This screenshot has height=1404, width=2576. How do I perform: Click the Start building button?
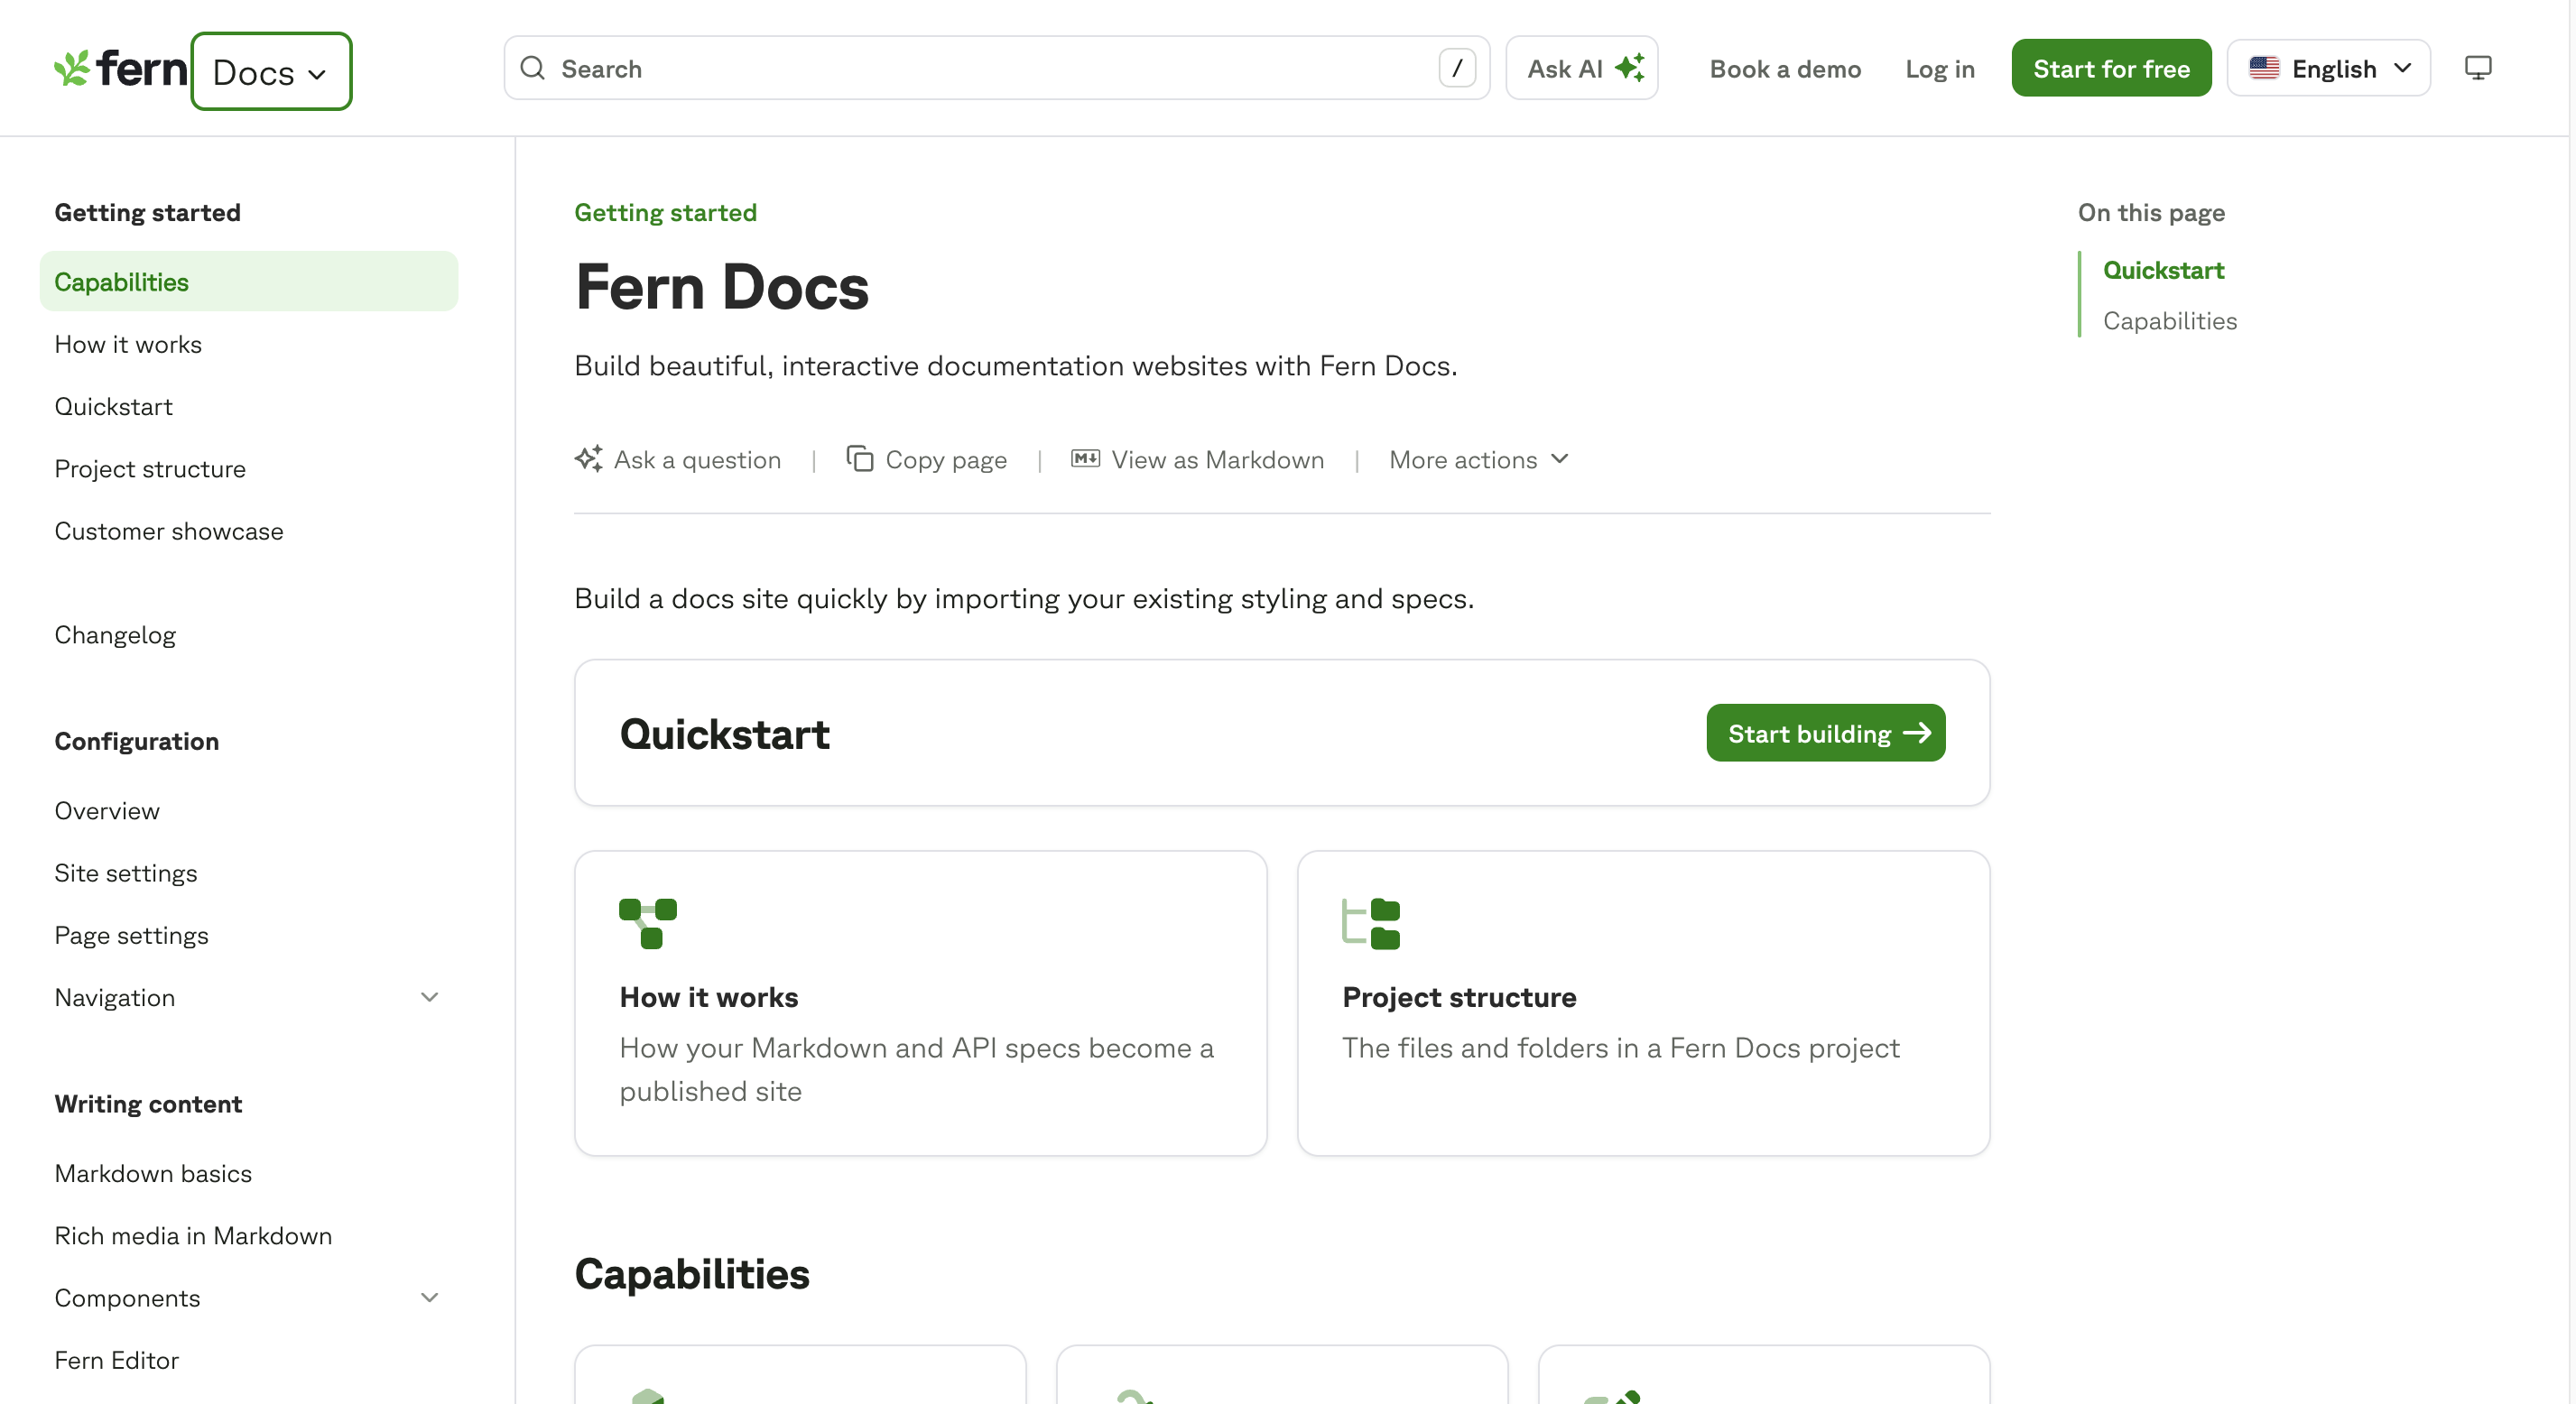pos(1825,733)
